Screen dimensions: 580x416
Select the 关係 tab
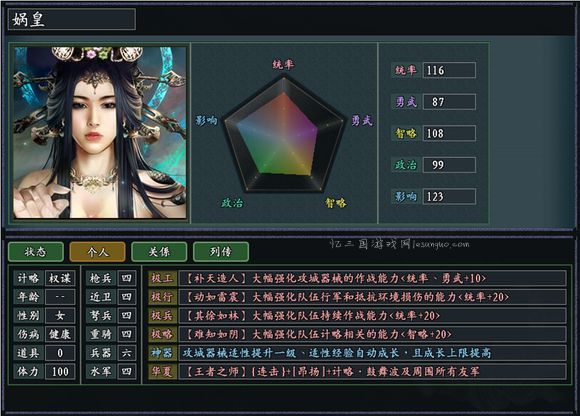(159, 252)
